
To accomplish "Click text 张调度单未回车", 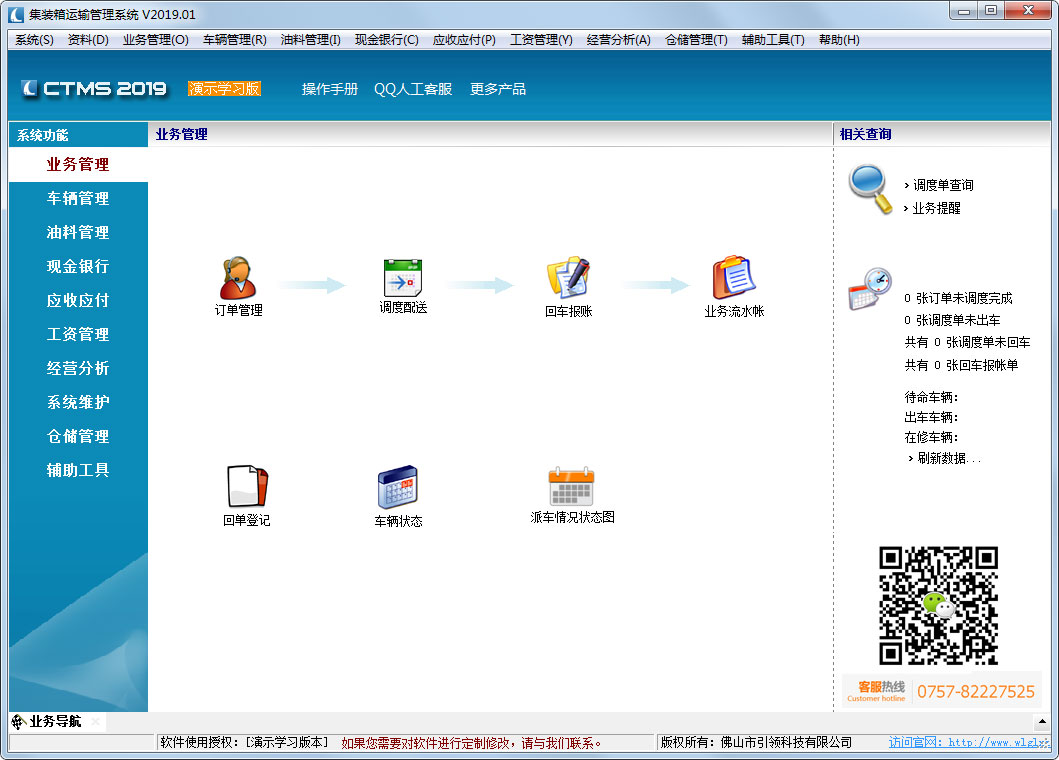I will 988,343.
